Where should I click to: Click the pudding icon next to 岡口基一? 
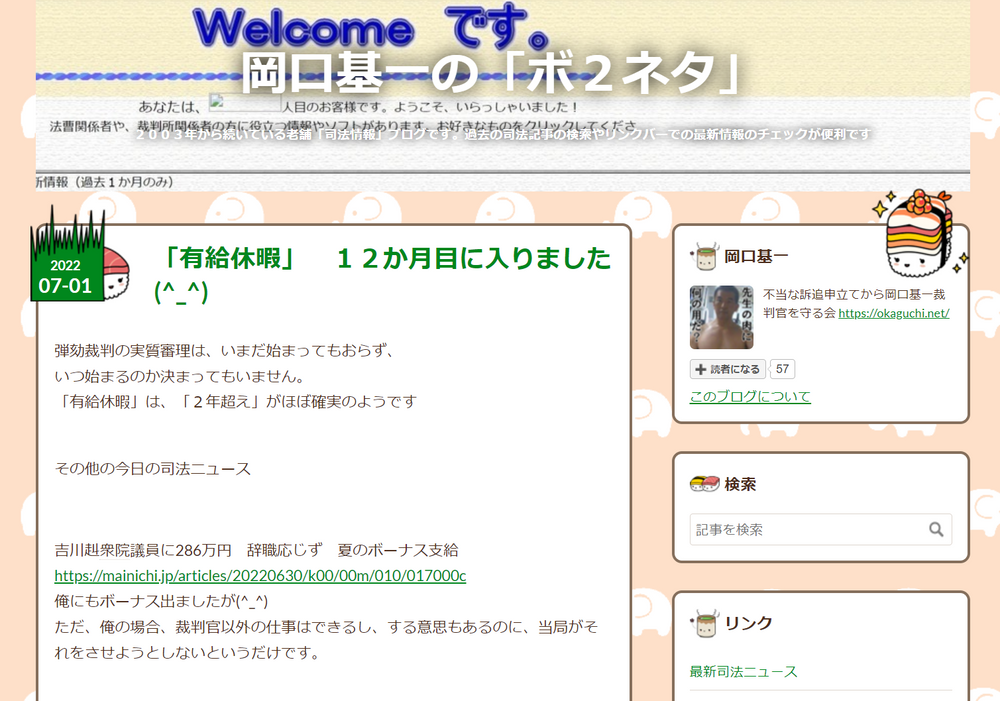point(705,256)
